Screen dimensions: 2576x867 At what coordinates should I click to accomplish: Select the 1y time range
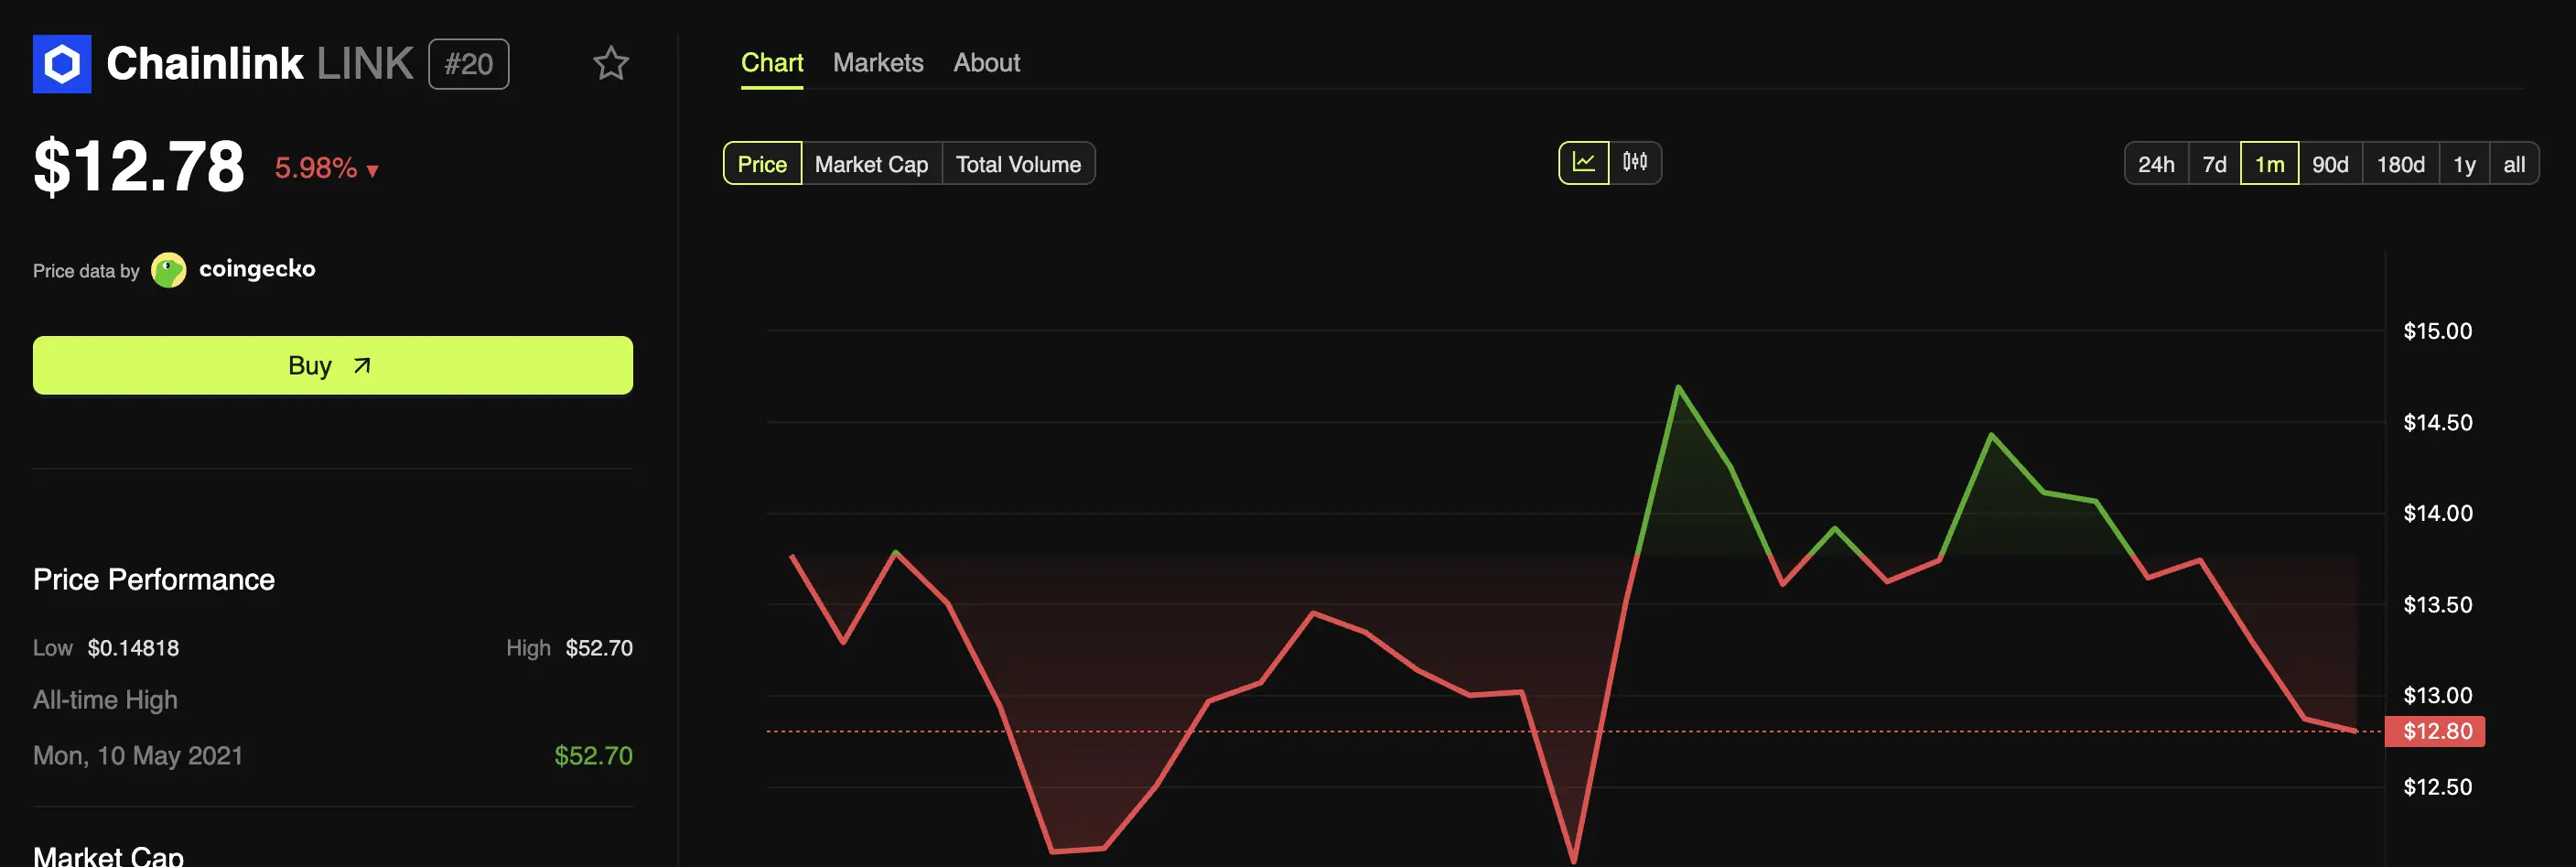pyautogui.click(x=2464, y=163)
